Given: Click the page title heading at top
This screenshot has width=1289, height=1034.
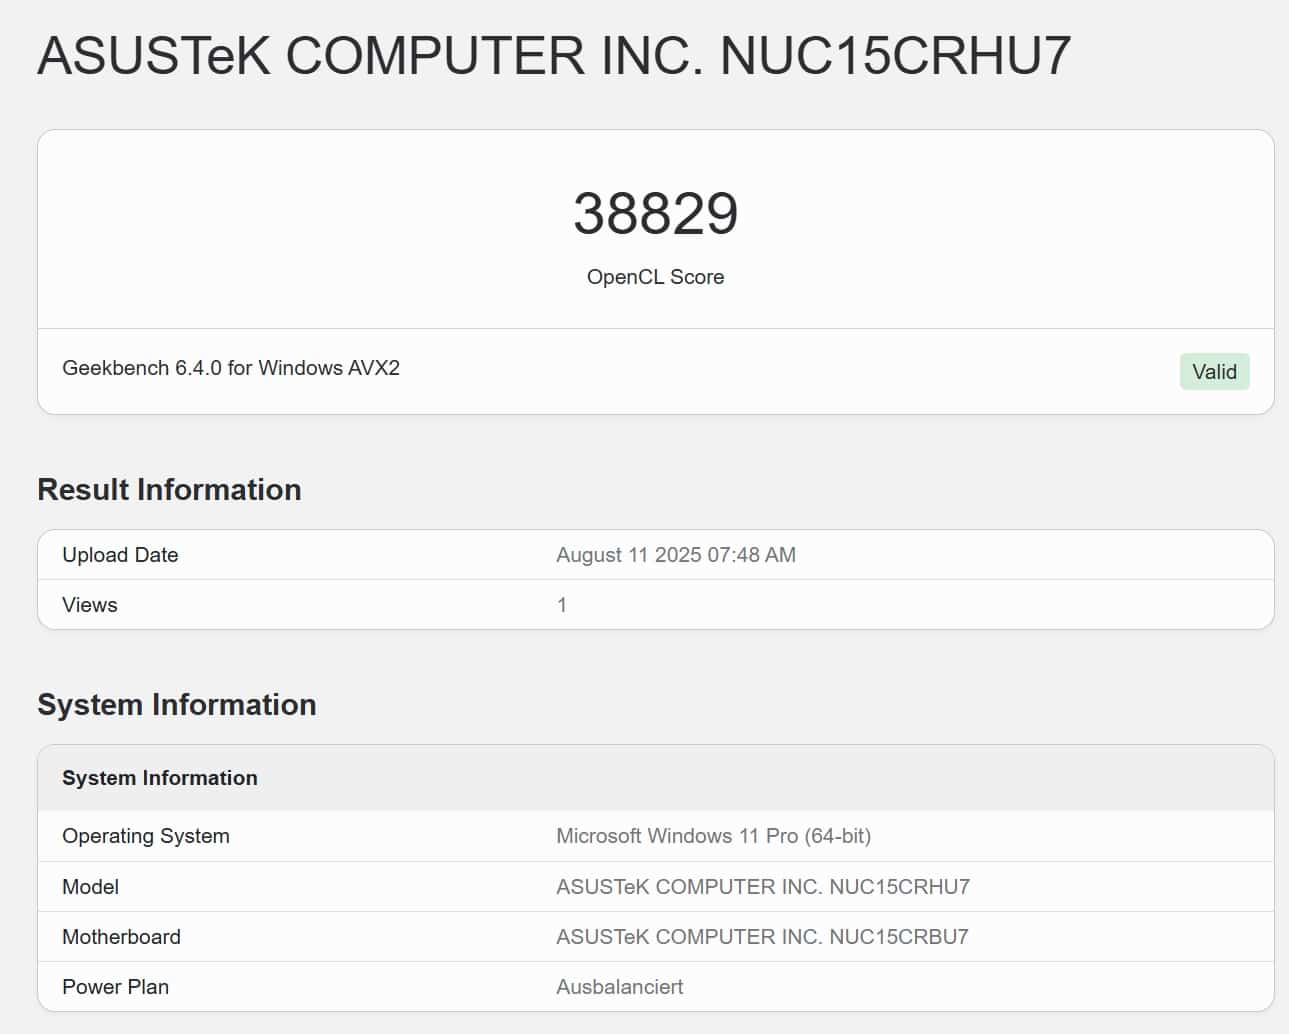Looking at the screenshot, I should pos(554,55).
